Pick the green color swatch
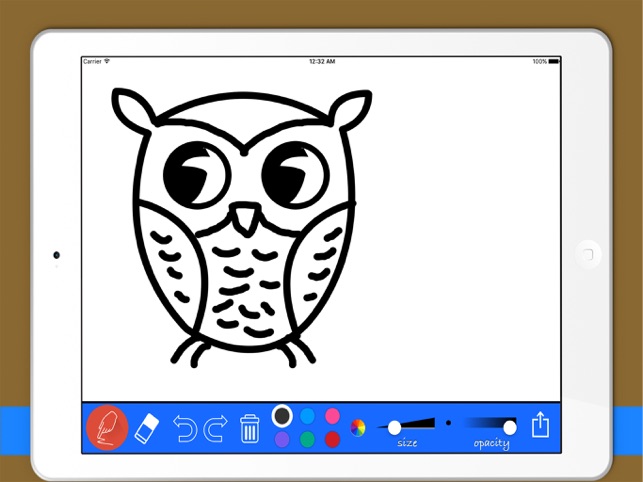The width and height of the screenshot is (643, 482). 307,439
